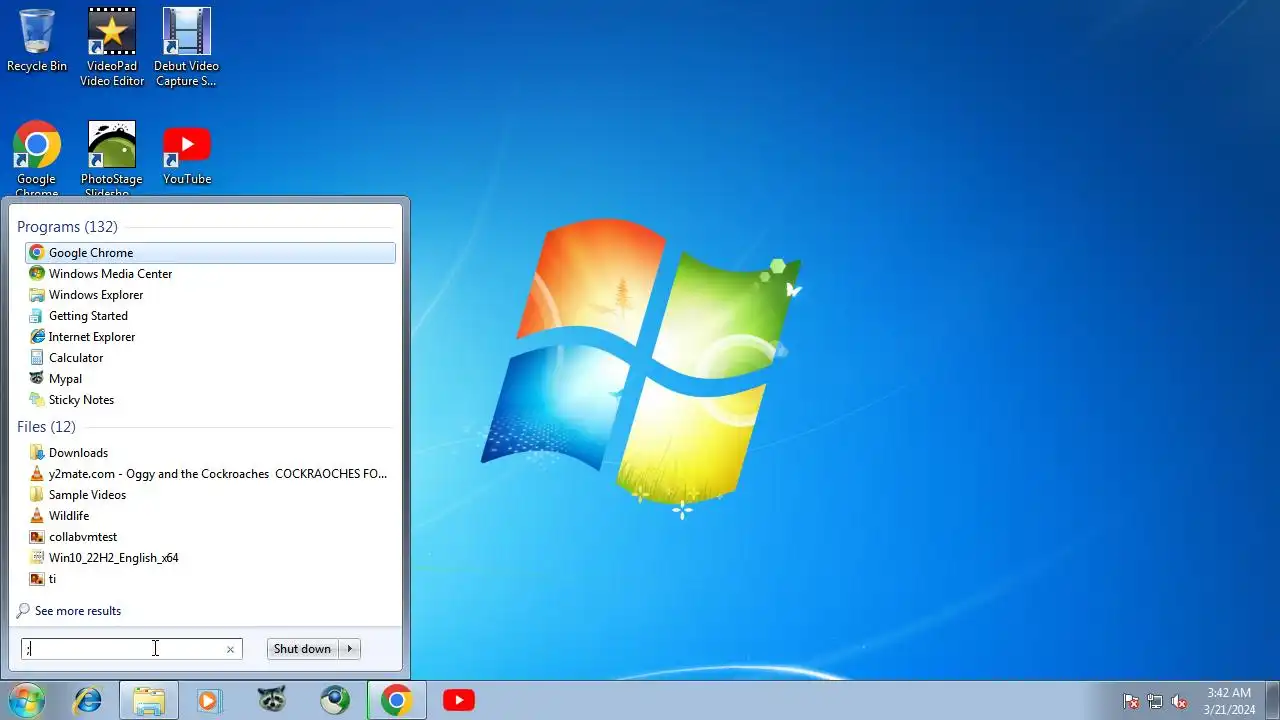
Task: Click See more results link
Action: [x=69, y=611]
